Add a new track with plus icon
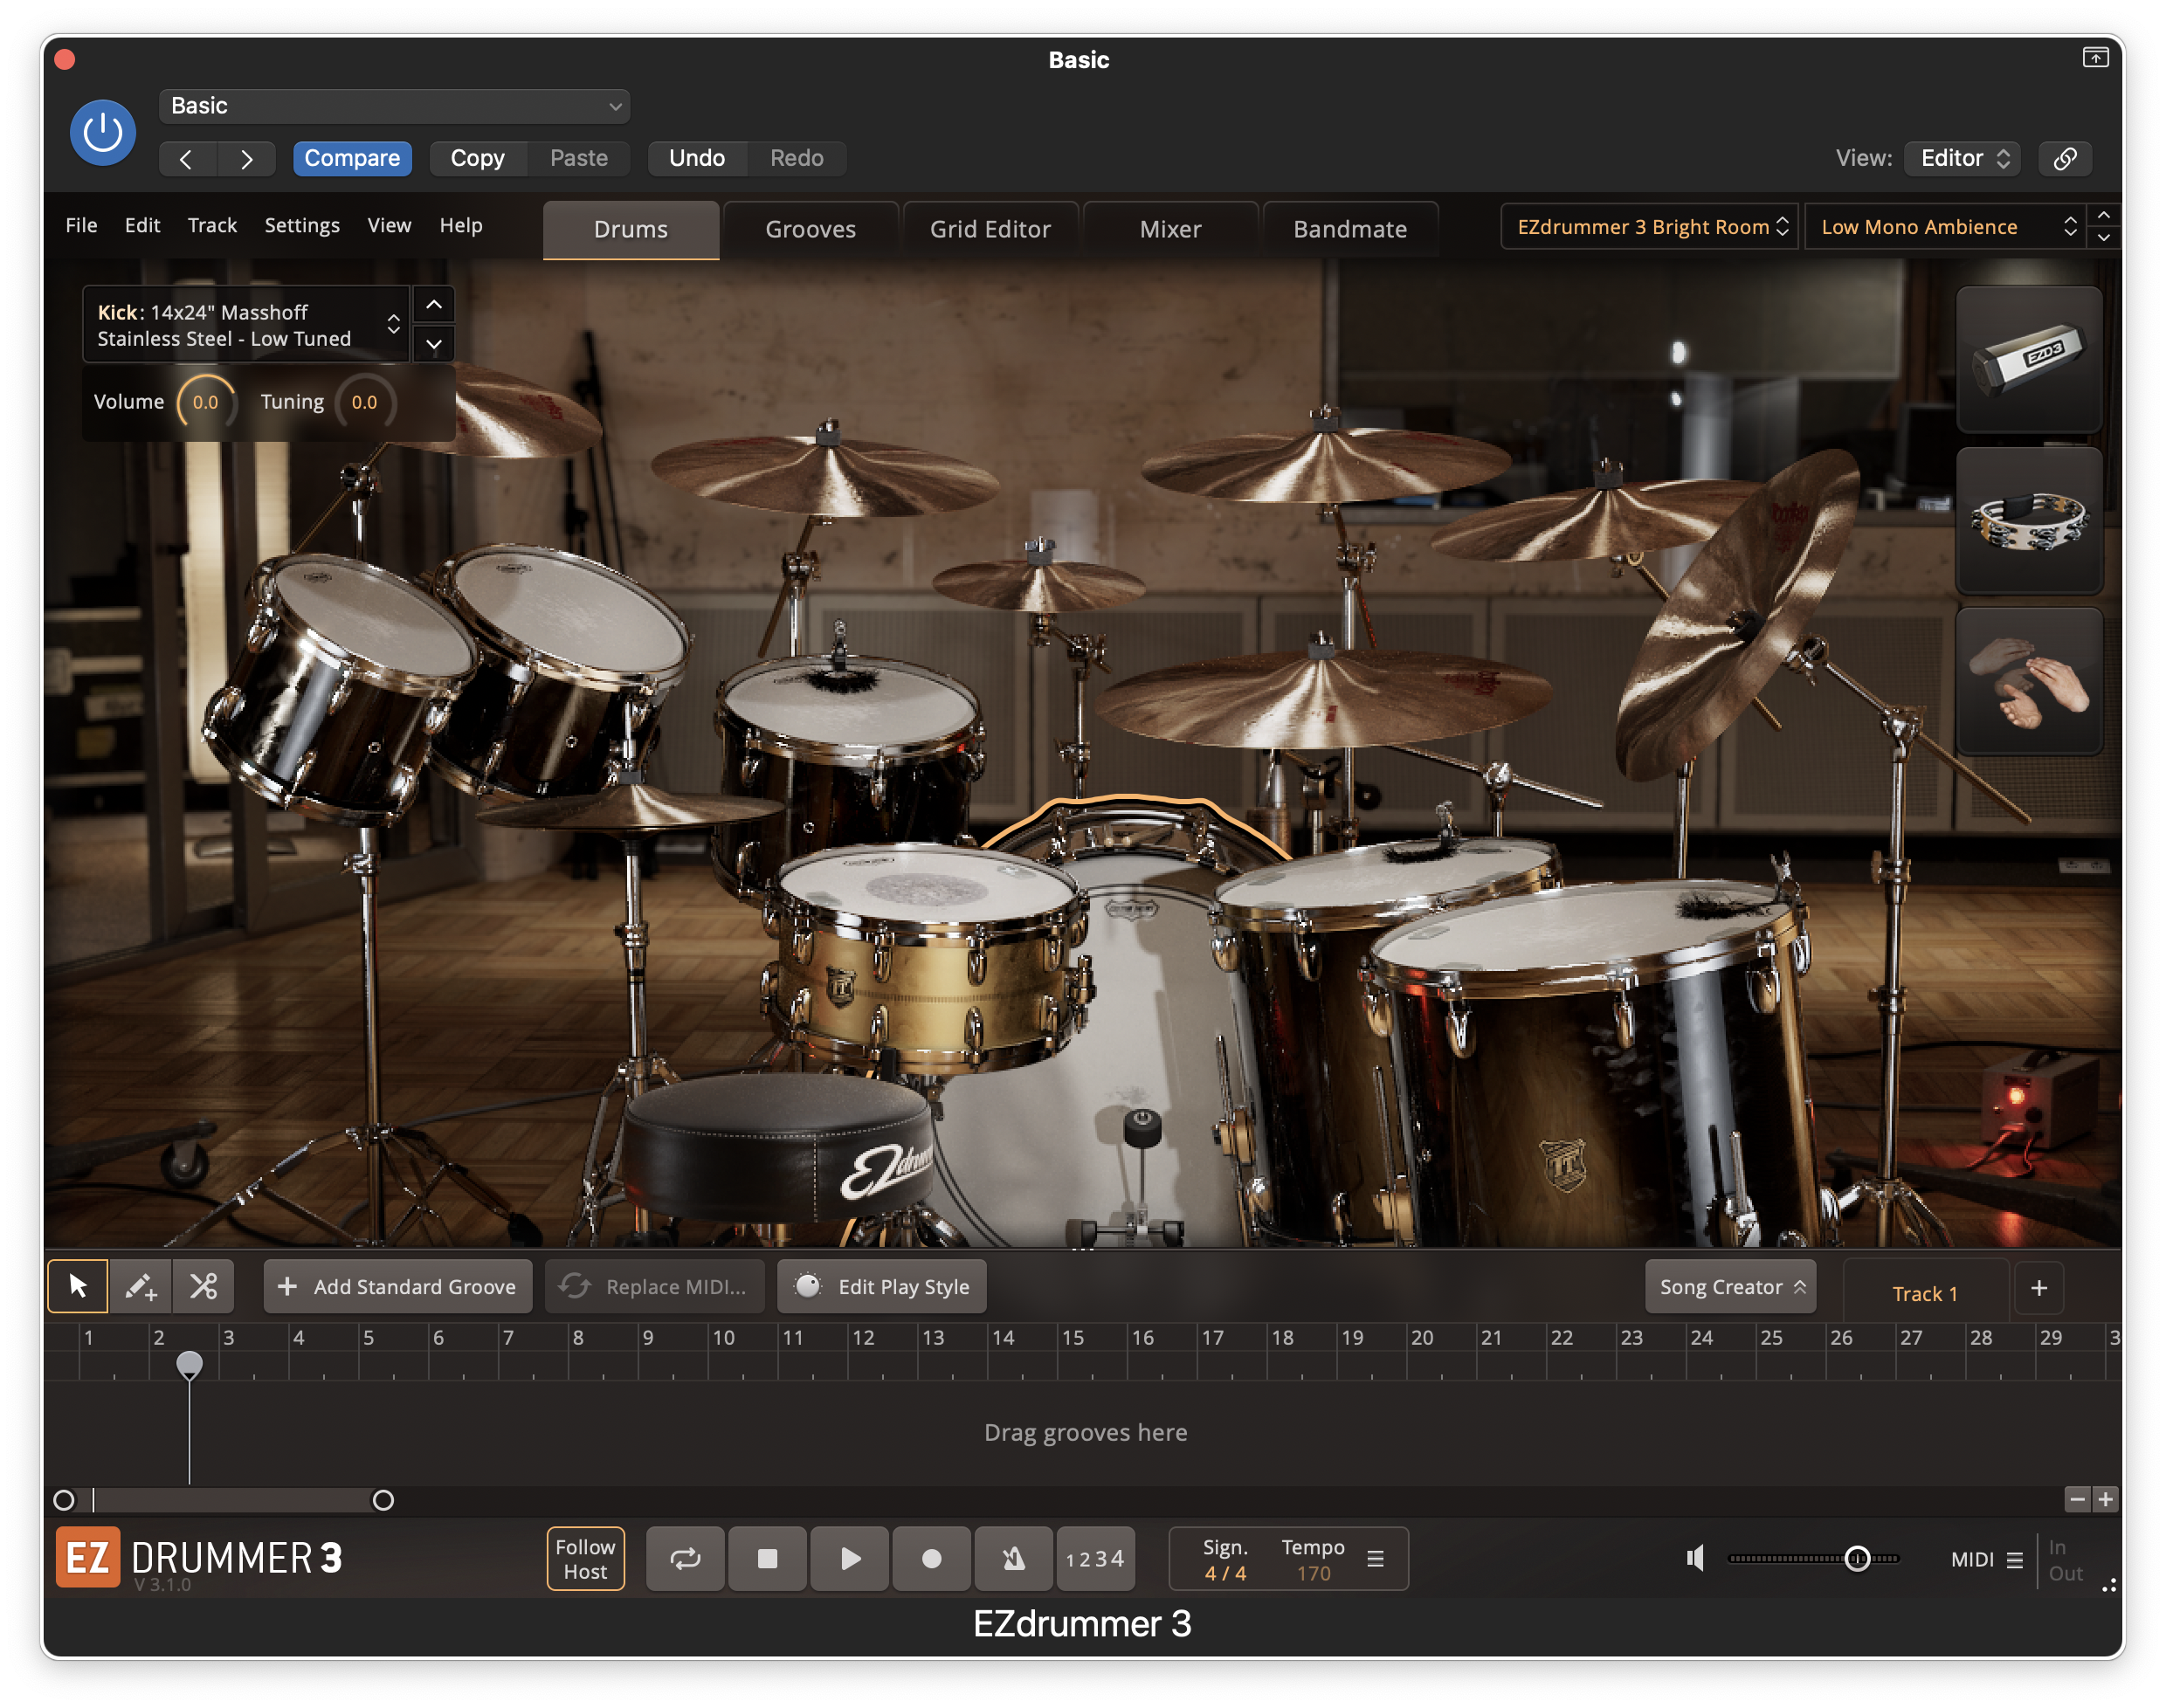 tap(2038, 1288)
